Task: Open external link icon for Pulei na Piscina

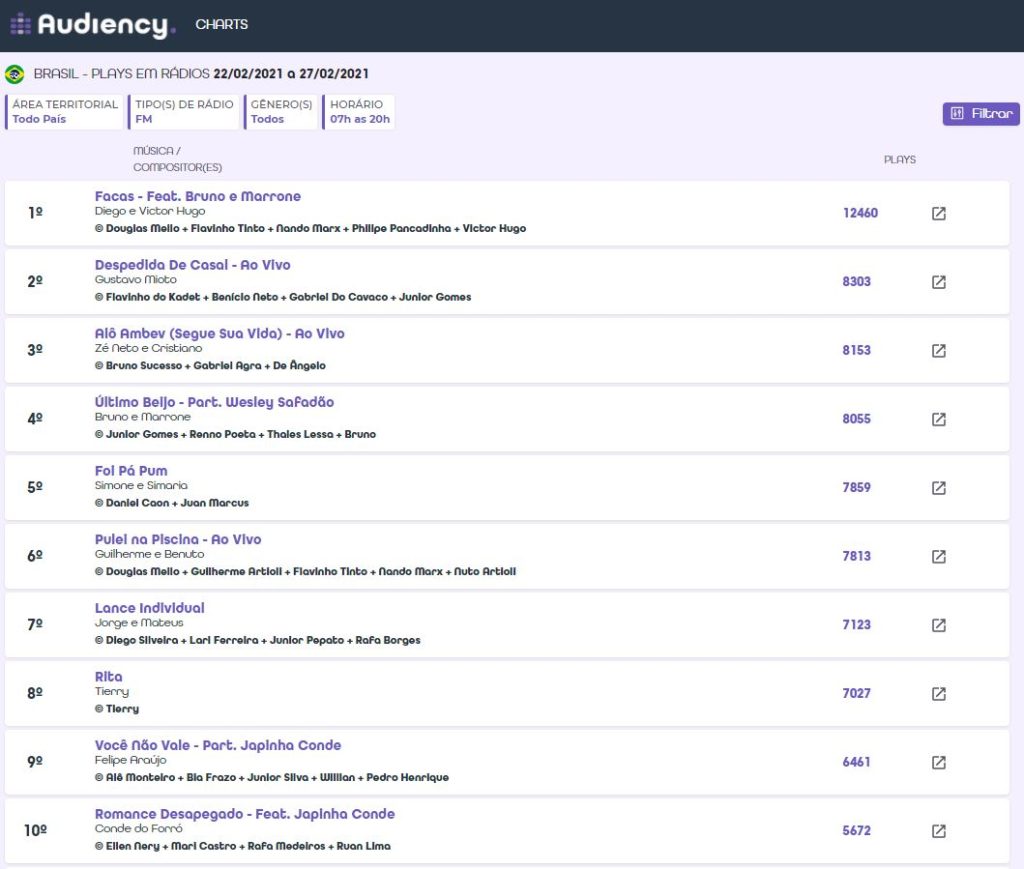Action: click(938, 556)
